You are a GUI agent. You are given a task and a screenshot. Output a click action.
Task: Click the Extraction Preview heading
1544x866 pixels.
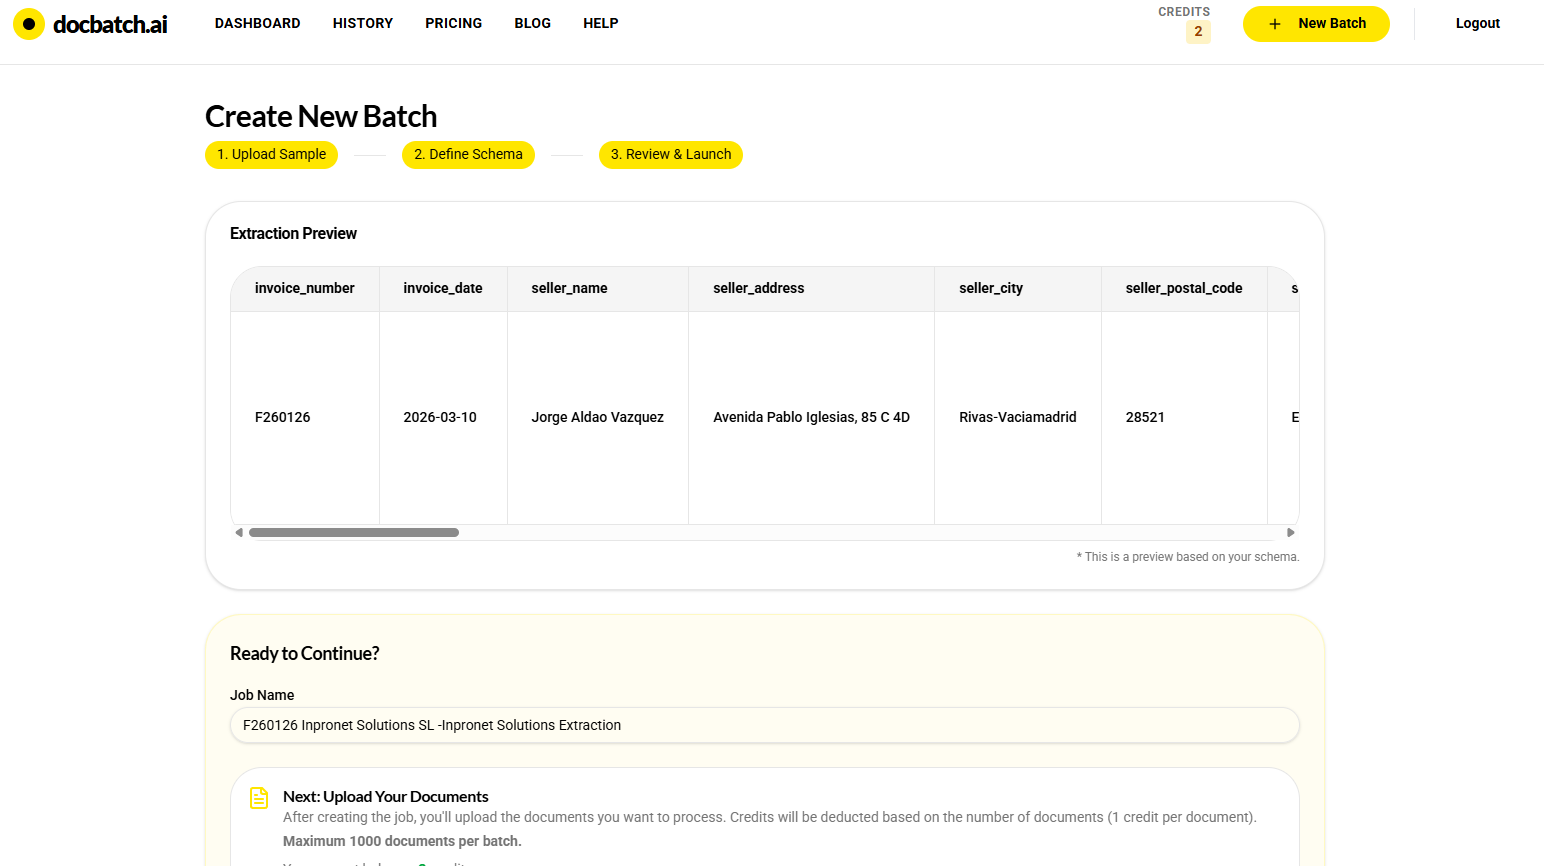(x=293, y=234)
